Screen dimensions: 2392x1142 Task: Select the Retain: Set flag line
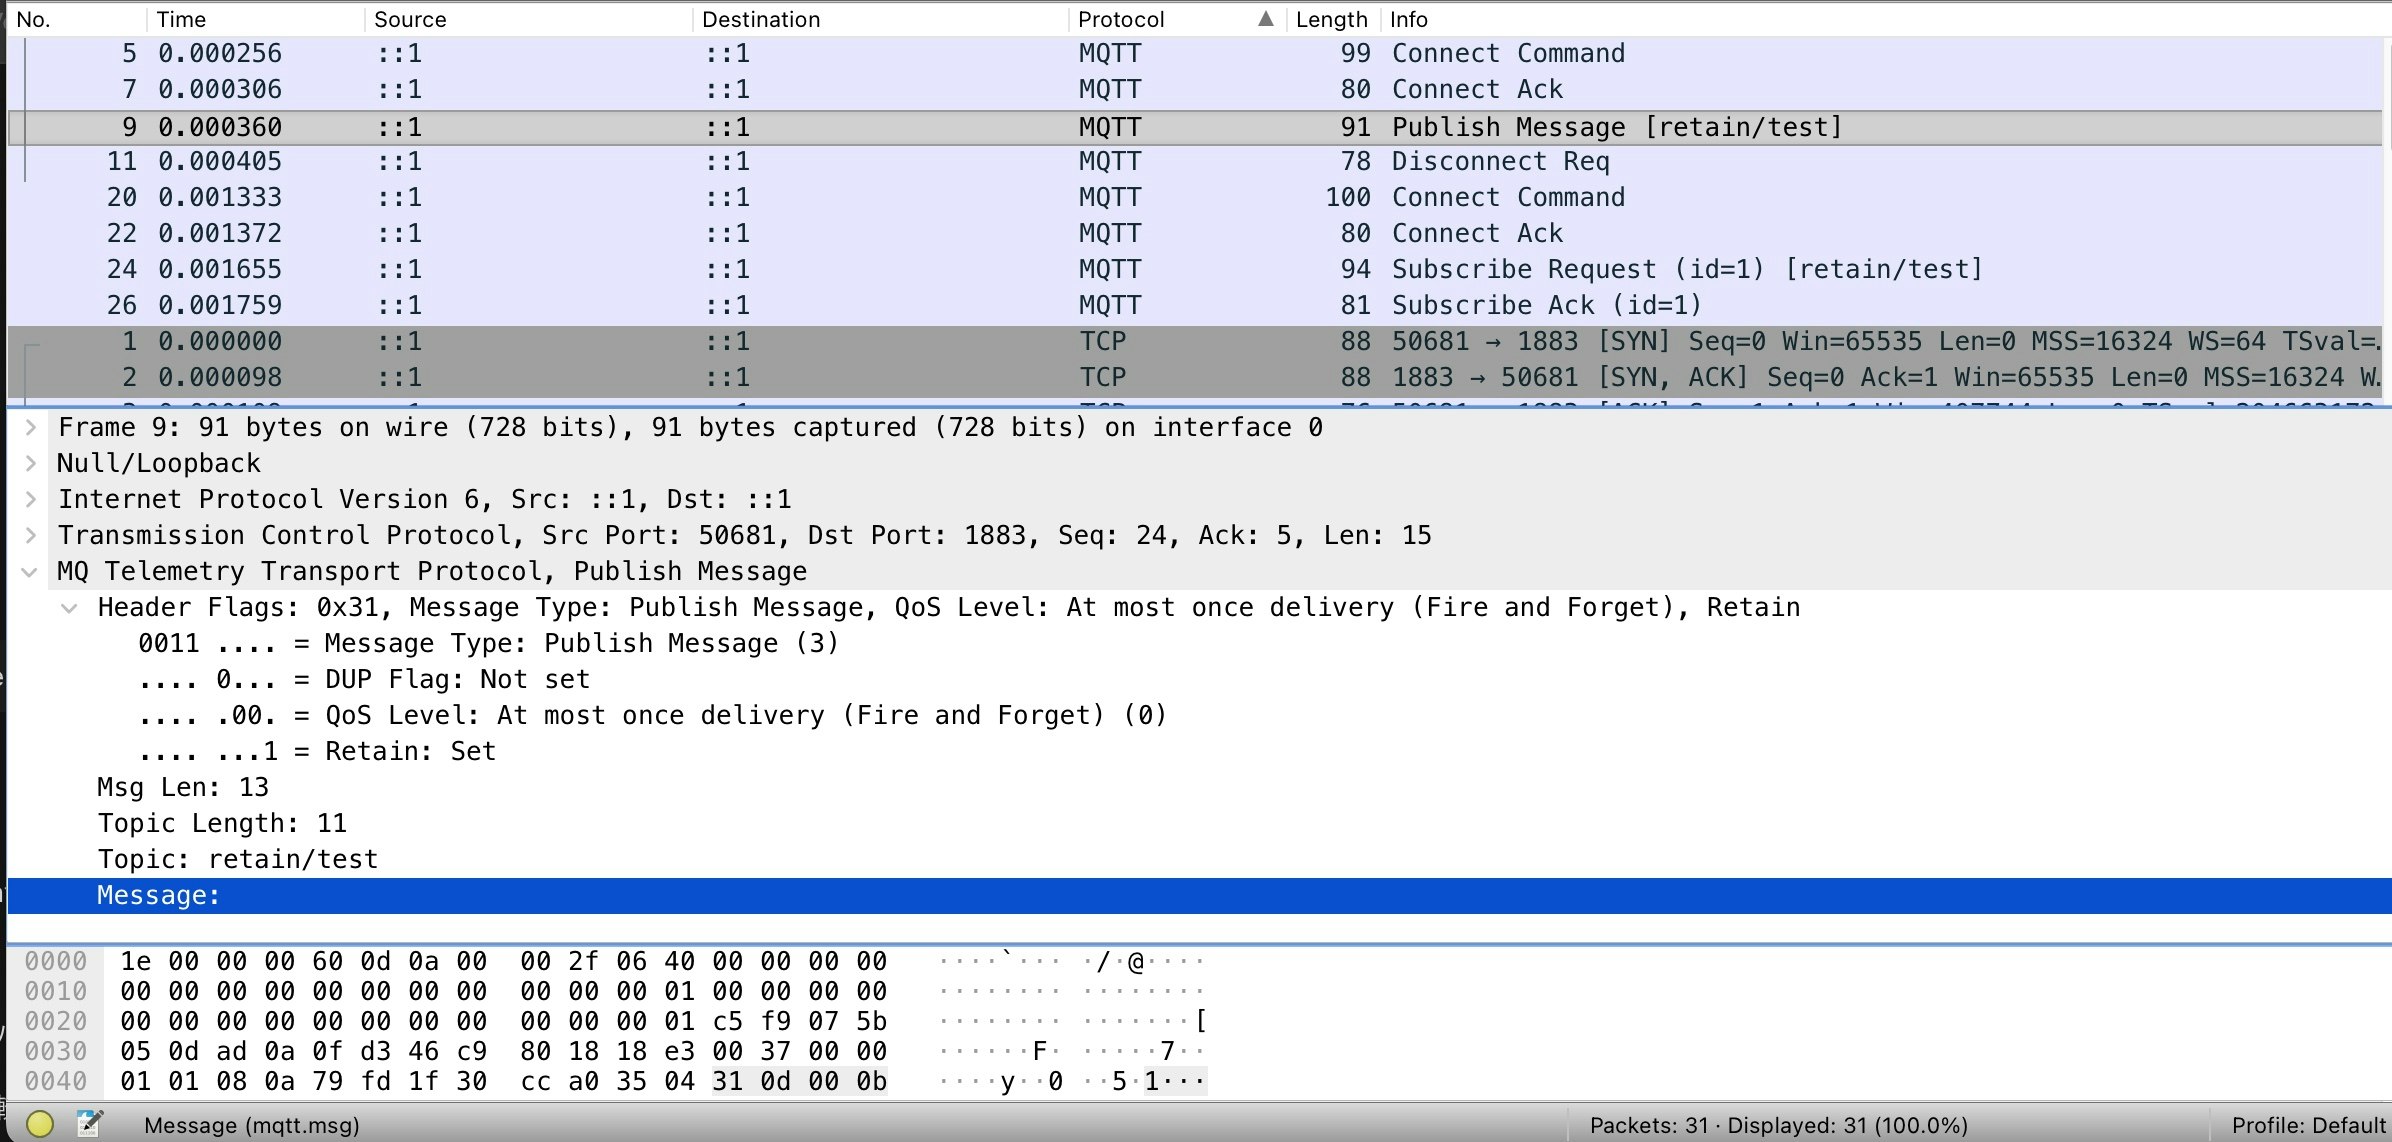pos(316,752)
